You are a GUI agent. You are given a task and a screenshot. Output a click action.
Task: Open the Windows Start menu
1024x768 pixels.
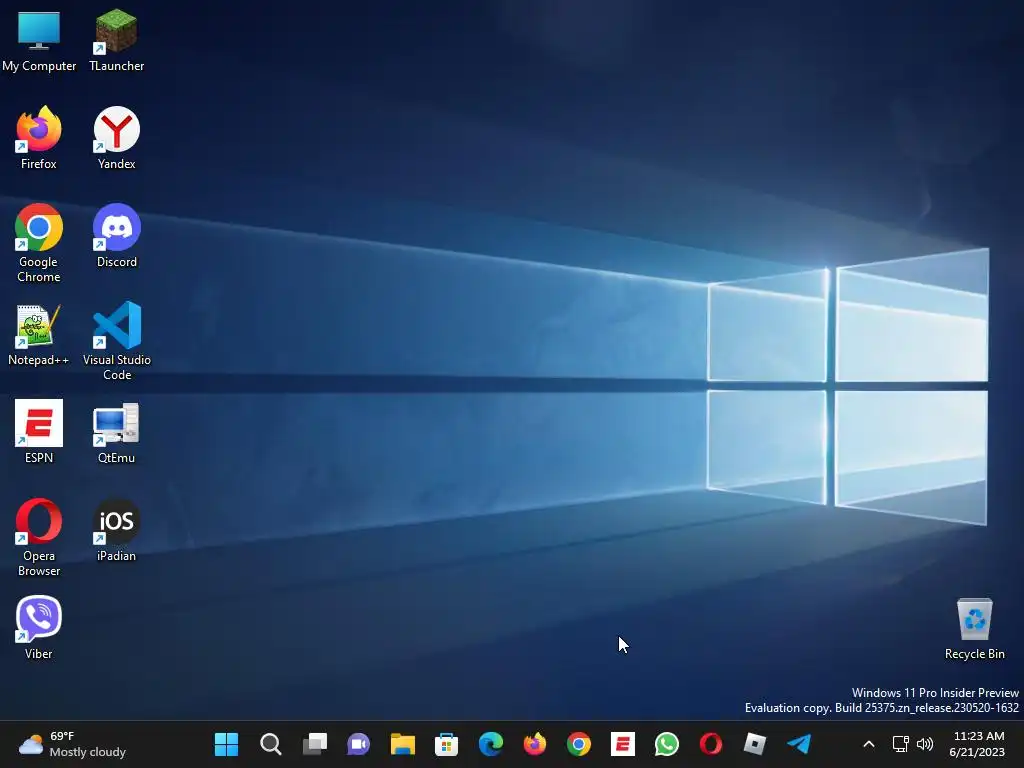point(227,744)
